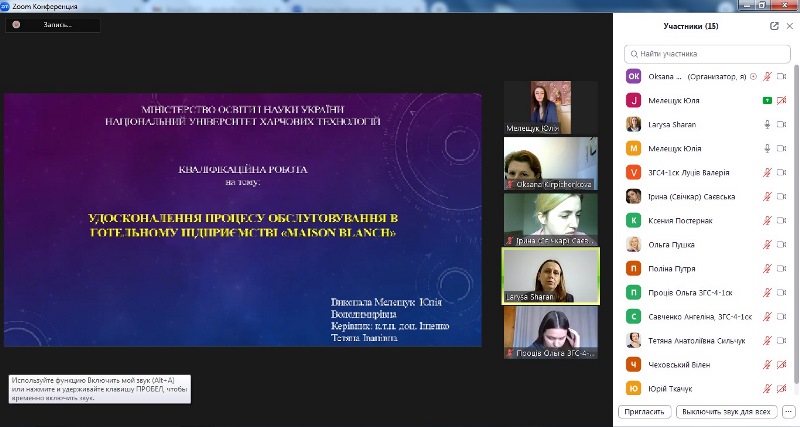This screenshot has width=800, height=427.
Task: Click screen share icon for Мелещук Юля
Action: 767,101
